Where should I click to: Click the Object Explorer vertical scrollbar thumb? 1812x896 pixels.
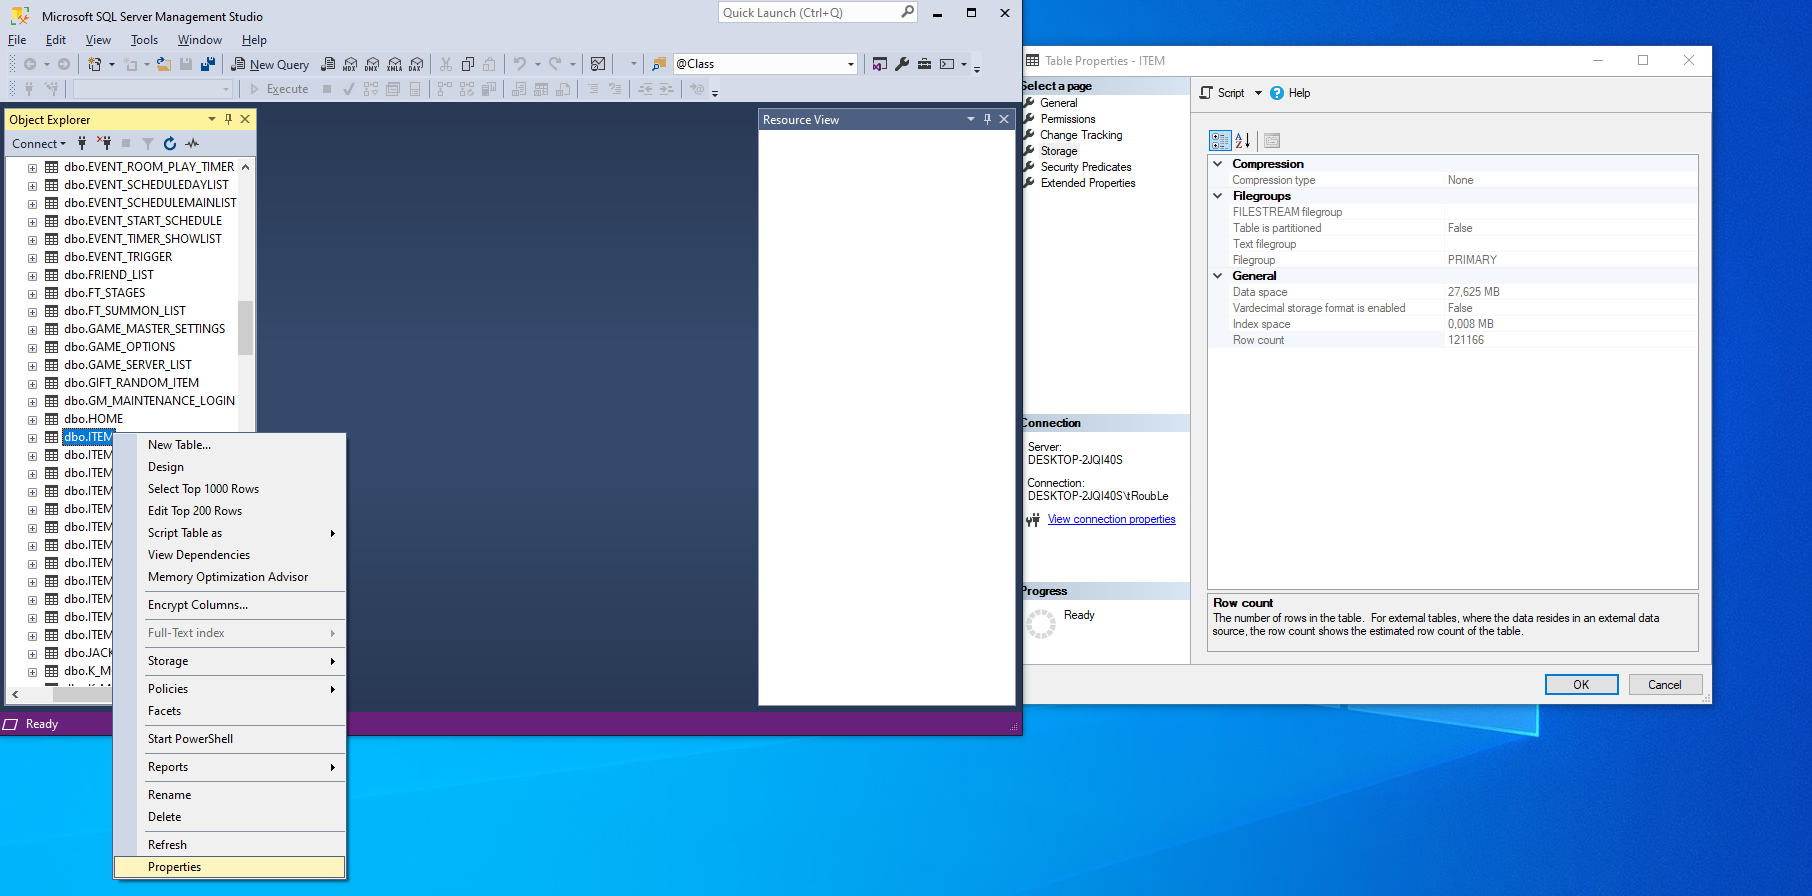(x=245, y=328)
